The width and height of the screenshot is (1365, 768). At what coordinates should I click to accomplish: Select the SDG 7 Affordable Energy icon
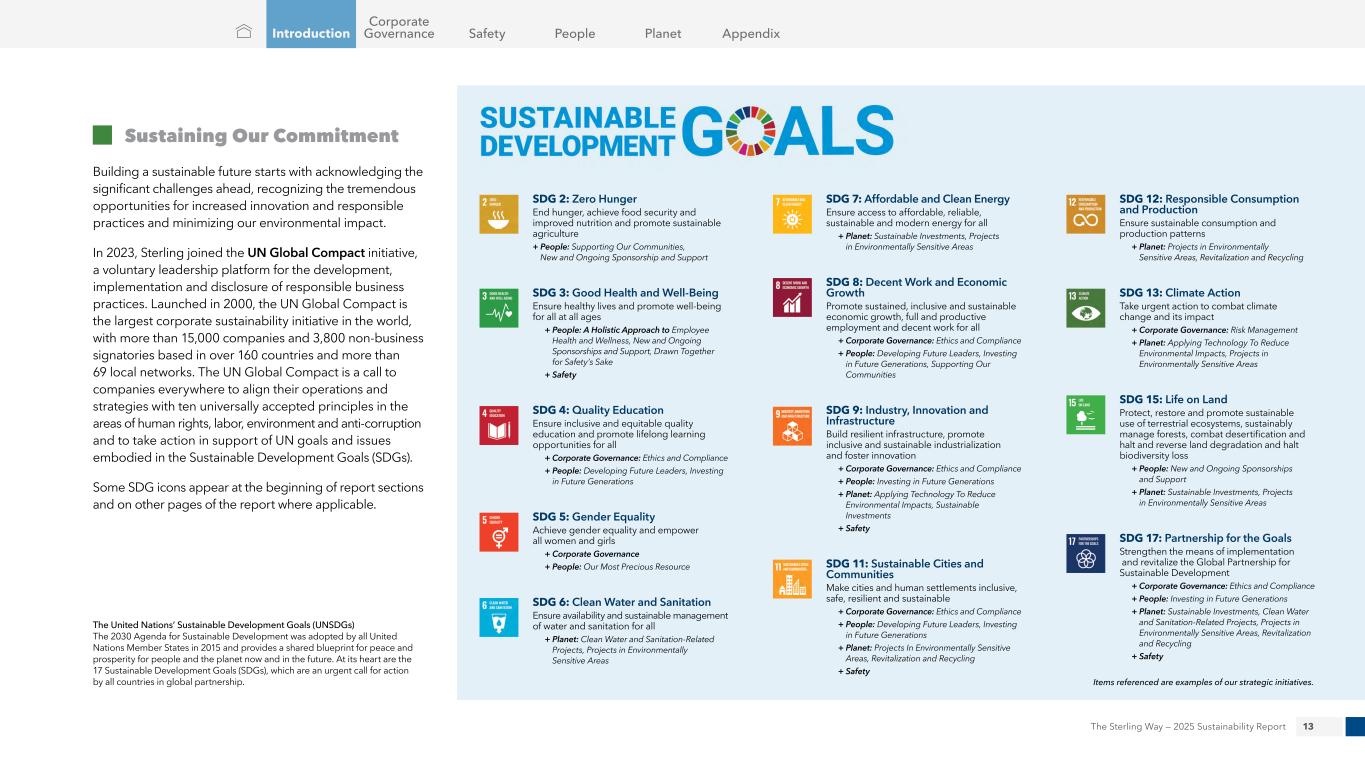pos(793,214)
